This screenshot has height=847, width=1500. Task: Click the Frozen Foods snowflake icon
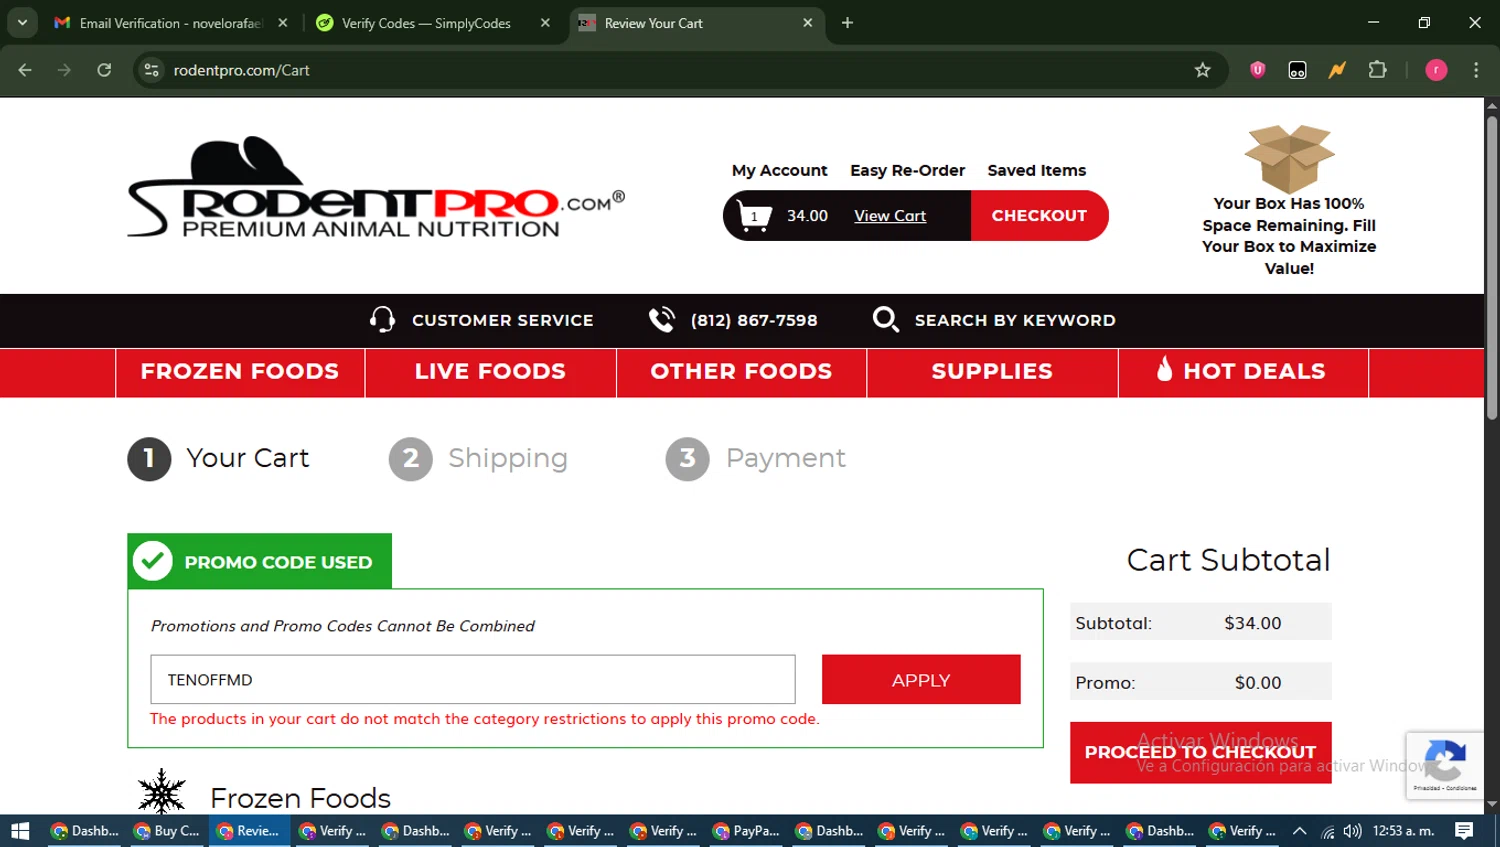point(161,792)
